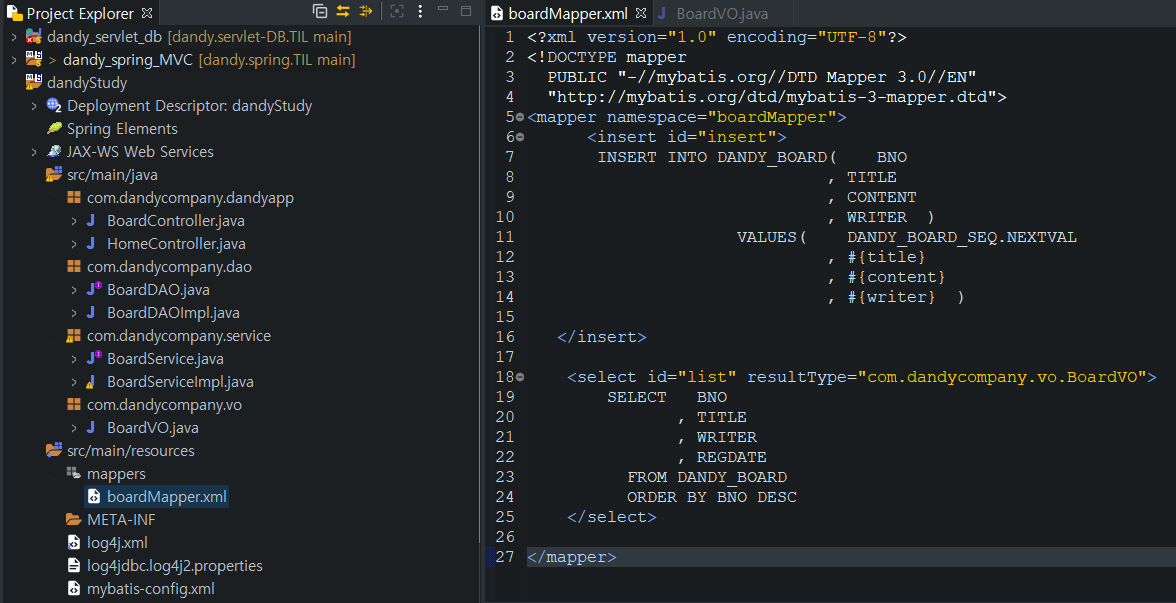Expand the BoardVO.java tree node
This screenshot has height=603, width=1176.
[x=74, y=428]
